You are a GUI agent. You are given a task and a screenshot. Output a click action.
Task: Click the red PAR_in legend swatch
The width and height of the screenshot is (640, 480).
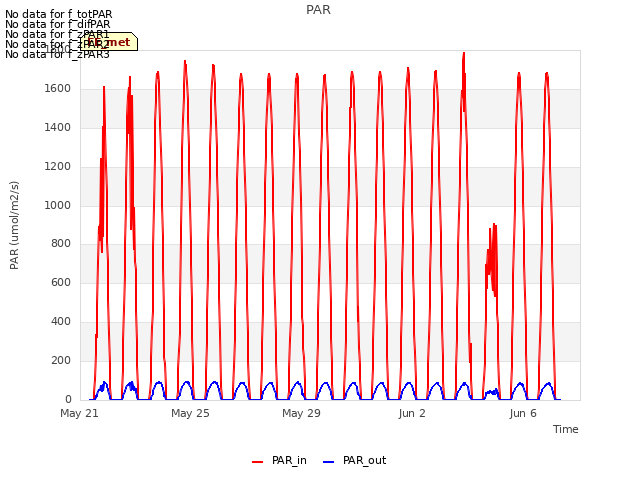[x=258, y=462]
